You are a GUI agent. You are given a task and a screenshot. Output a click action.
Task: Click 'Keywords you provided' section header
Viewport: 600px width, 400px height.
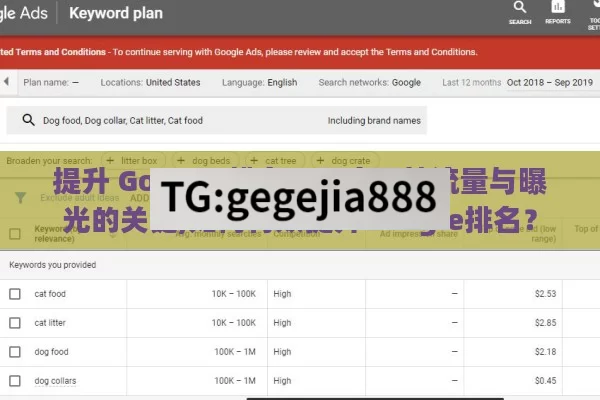tap(53, 265)
